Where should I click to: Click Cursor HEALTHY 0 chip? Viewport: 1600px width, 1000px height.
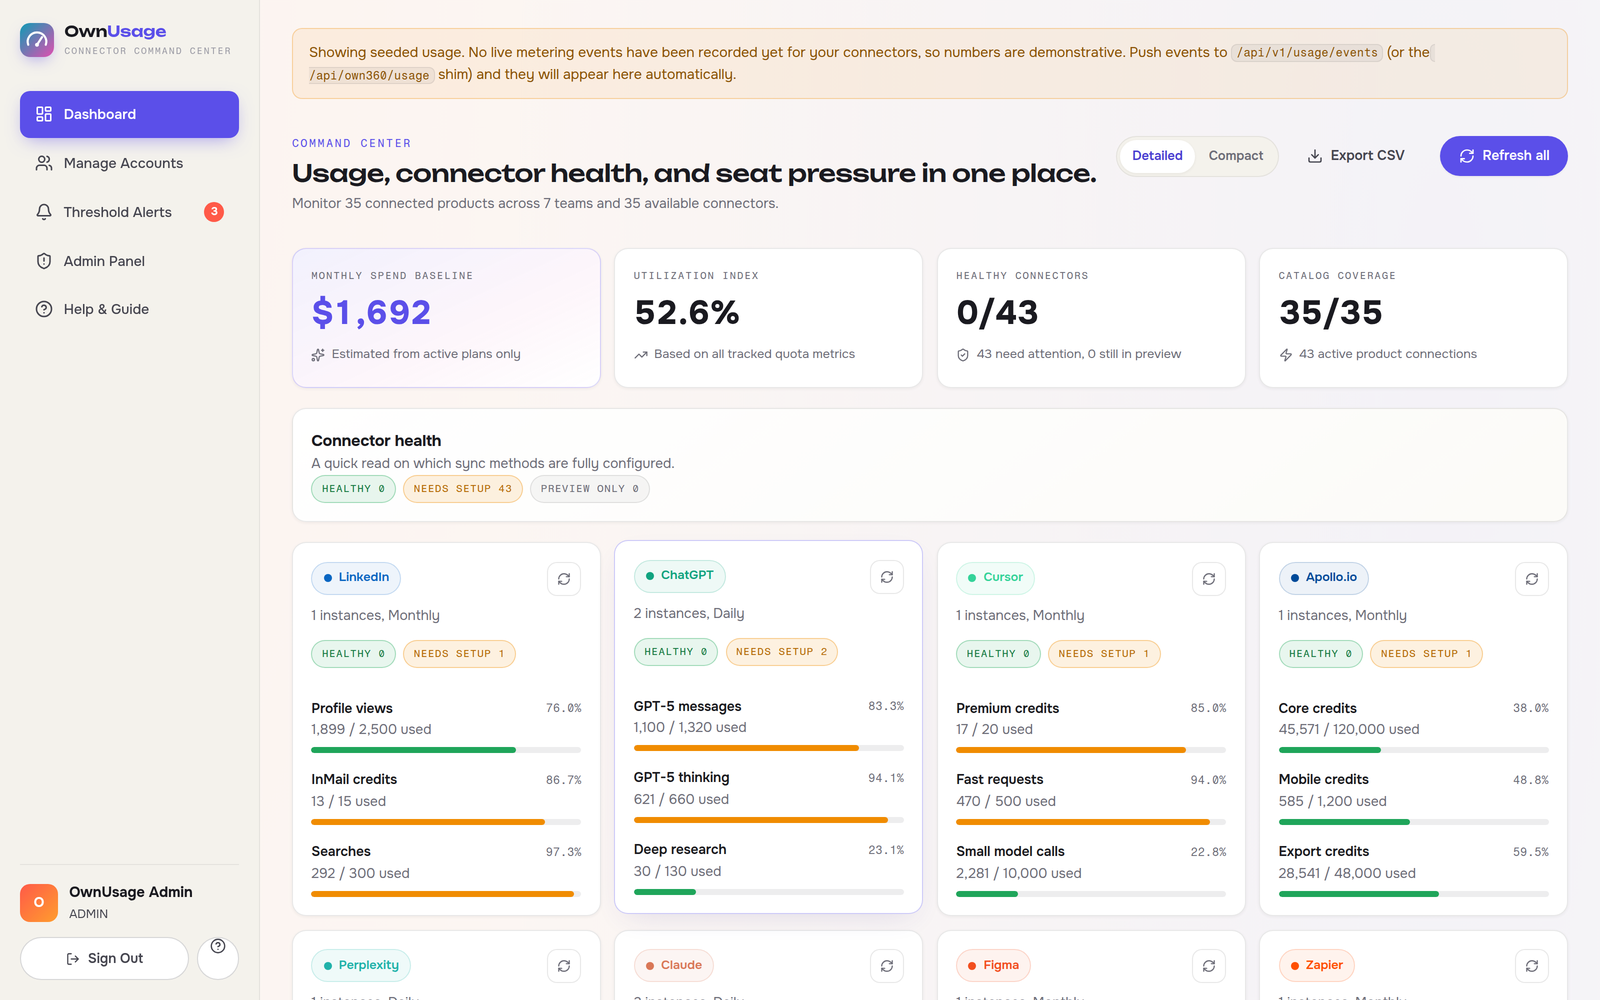point(998,654)
